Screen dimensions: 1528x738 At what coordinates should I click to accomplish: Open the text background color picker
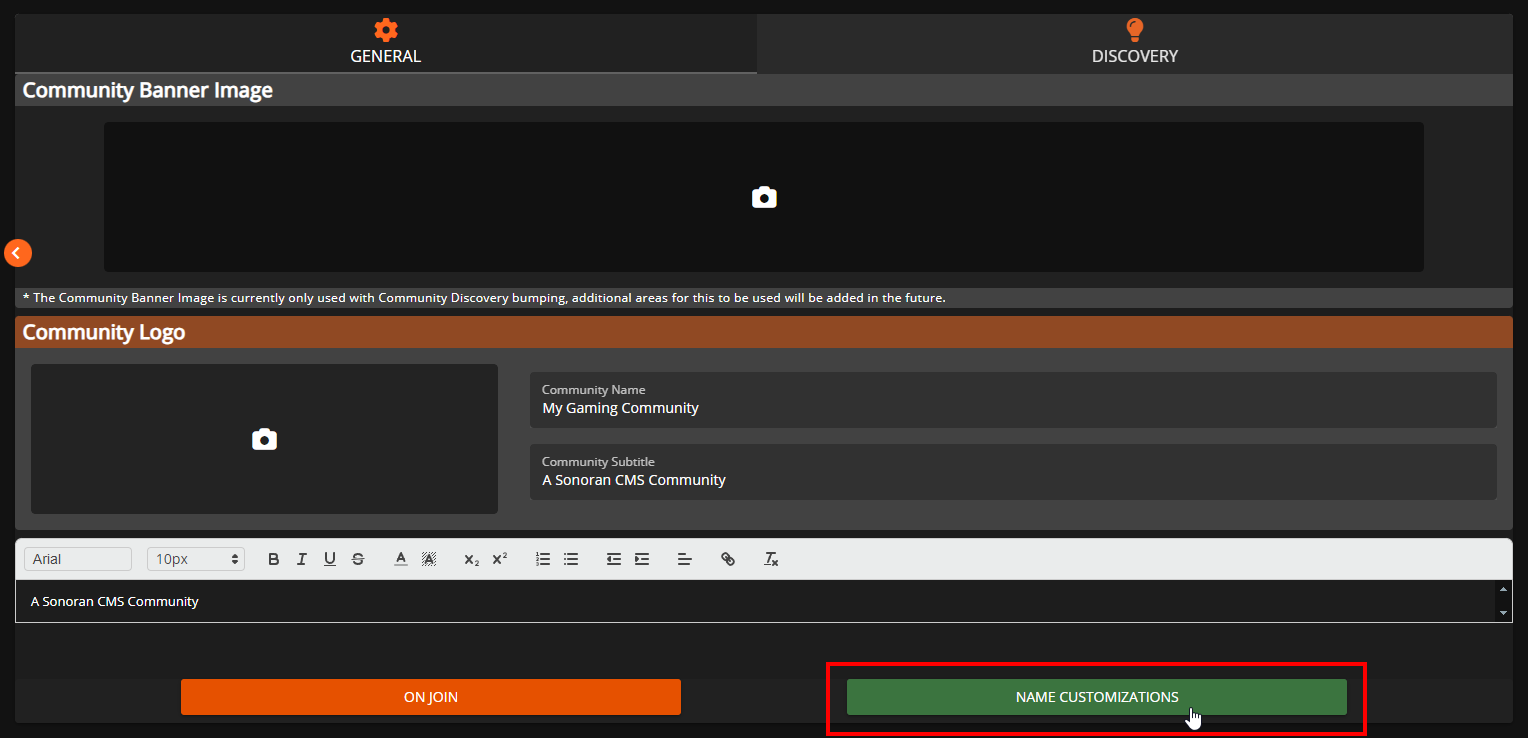[429, 559]
